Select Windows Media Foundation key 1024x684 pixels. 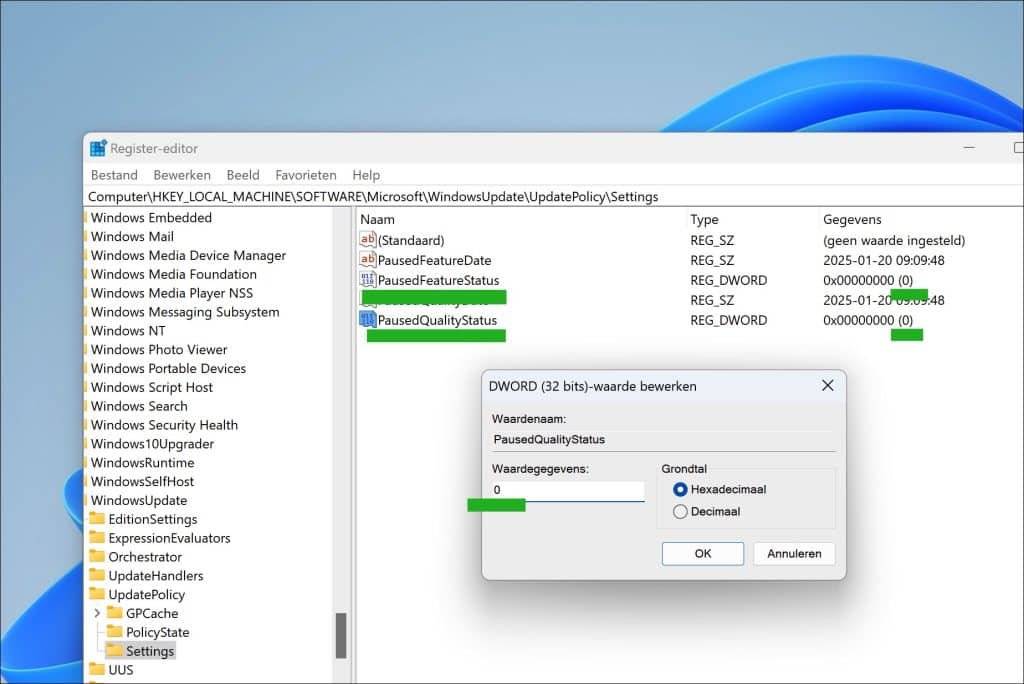pos(174,274)
